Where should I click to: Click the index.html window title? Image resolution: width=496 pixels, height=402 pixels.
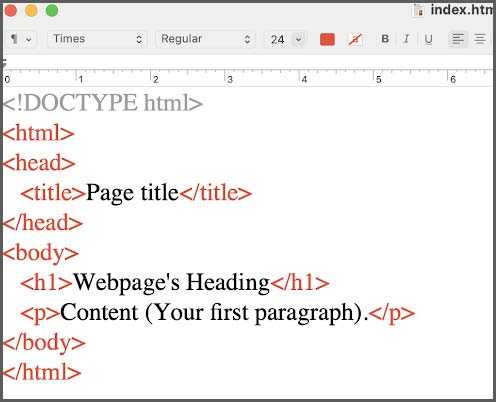click(x=461, y=10)
